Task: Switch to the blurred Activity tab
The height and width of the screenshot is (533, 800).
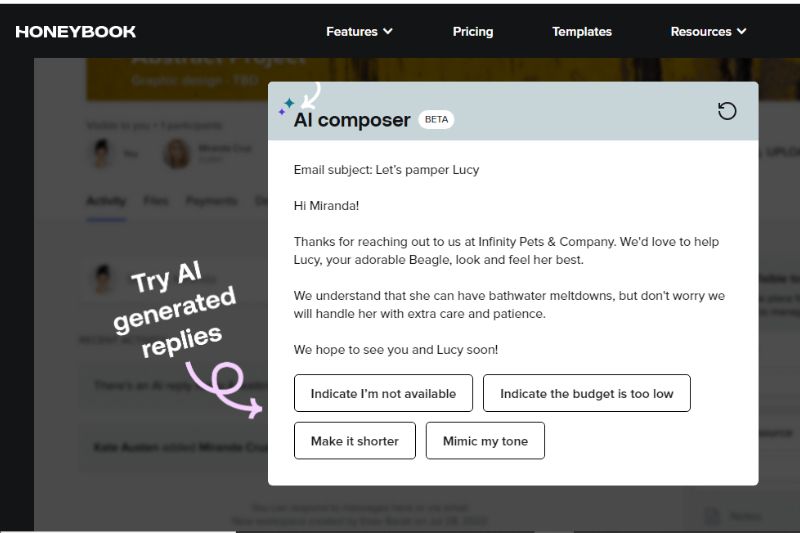Action: [x=106, y=201]
